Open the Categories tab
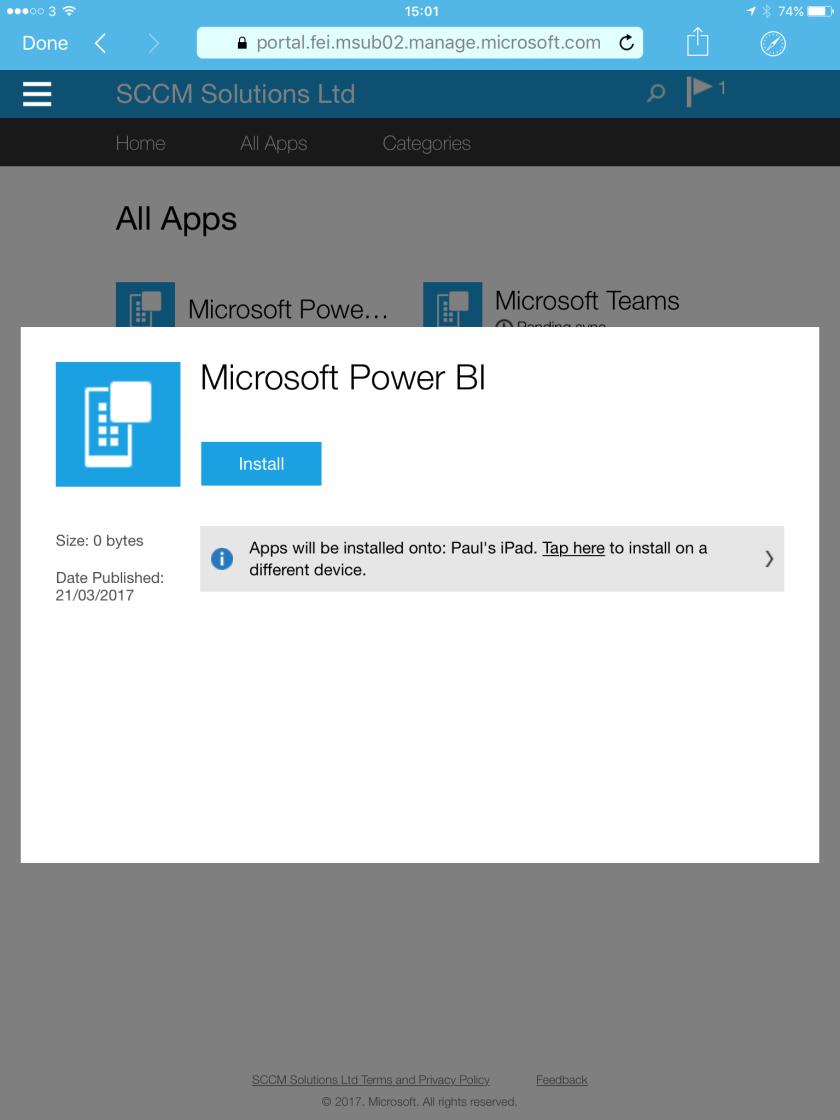The width and height of the screenshot is (840, 1120). [426, 143]
